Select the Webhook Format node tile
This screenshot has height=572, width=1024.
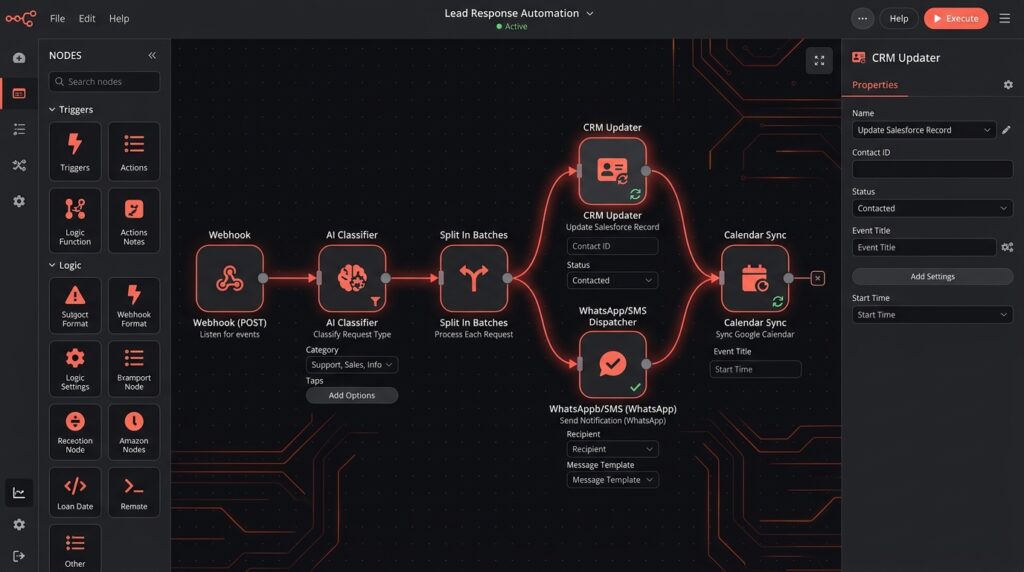tap(134, 306)
